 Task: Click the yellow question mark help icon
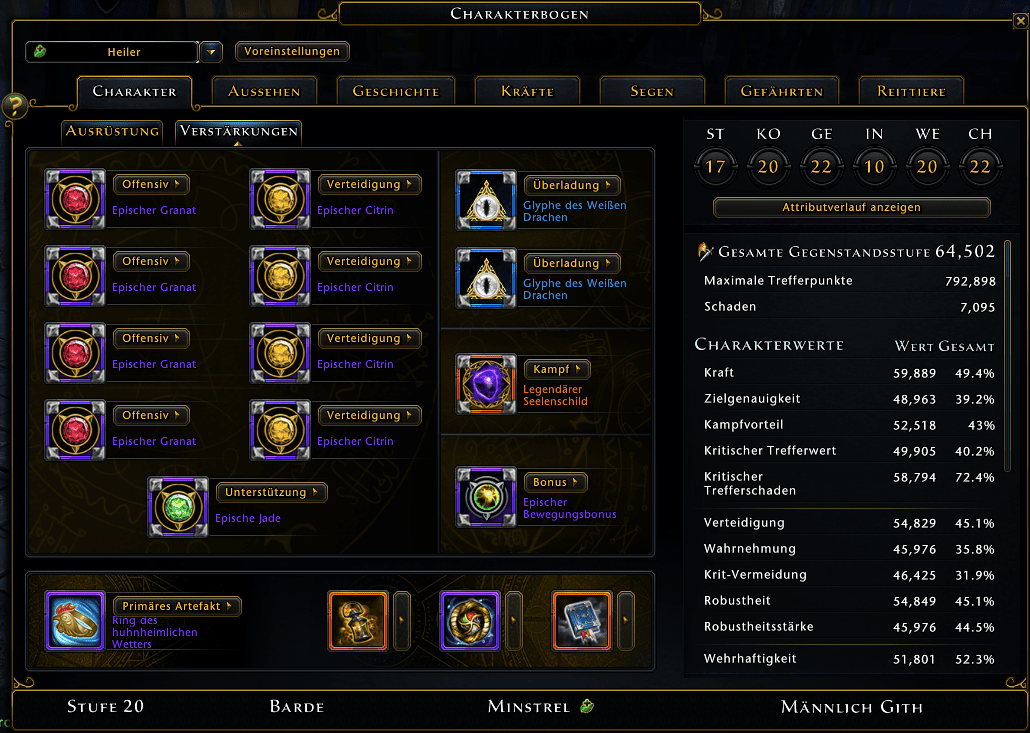pyautogui.click(x=15, y=105)
